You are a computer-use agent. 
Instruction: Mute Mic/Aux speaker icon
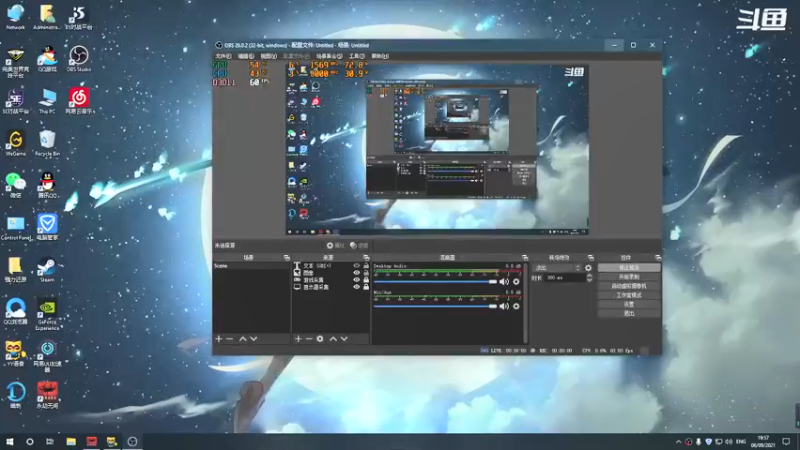tap(504, 306)
